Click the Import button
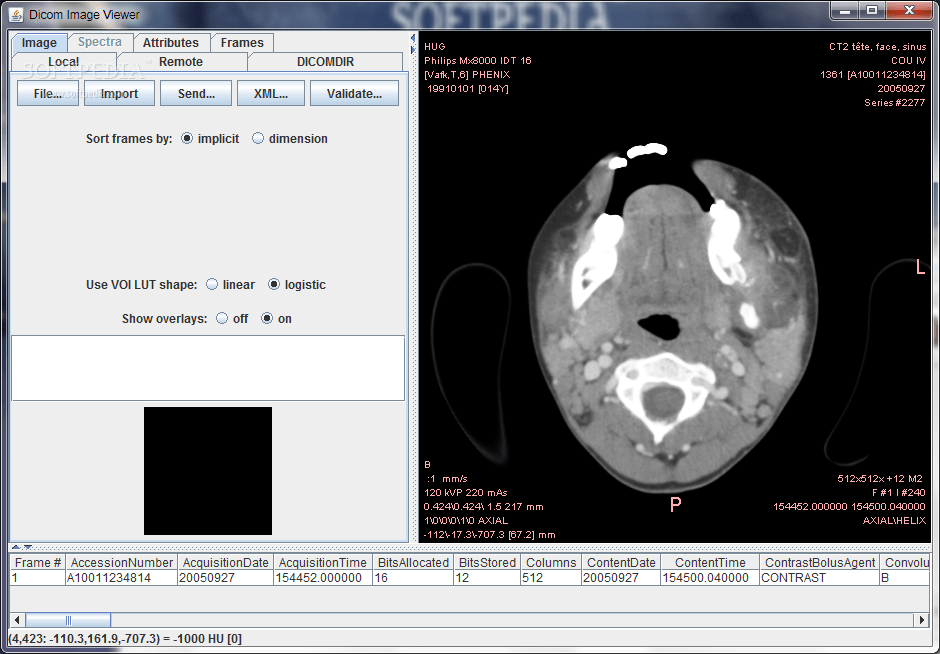The width and height of the screenshot is (940, 654). click(119, 92)
